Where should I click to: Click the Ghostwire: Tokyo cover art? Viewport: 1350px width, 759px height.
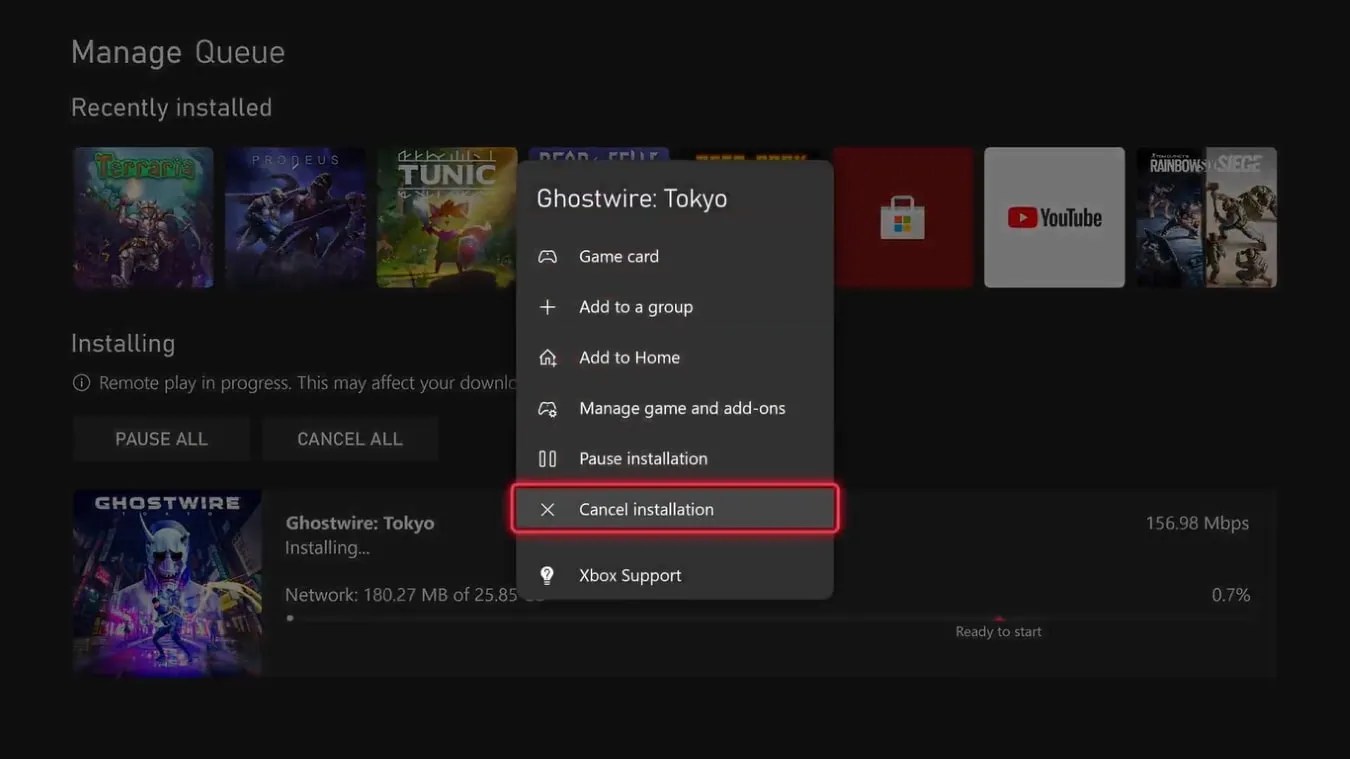pyautogui.click(x=166, y=583)
